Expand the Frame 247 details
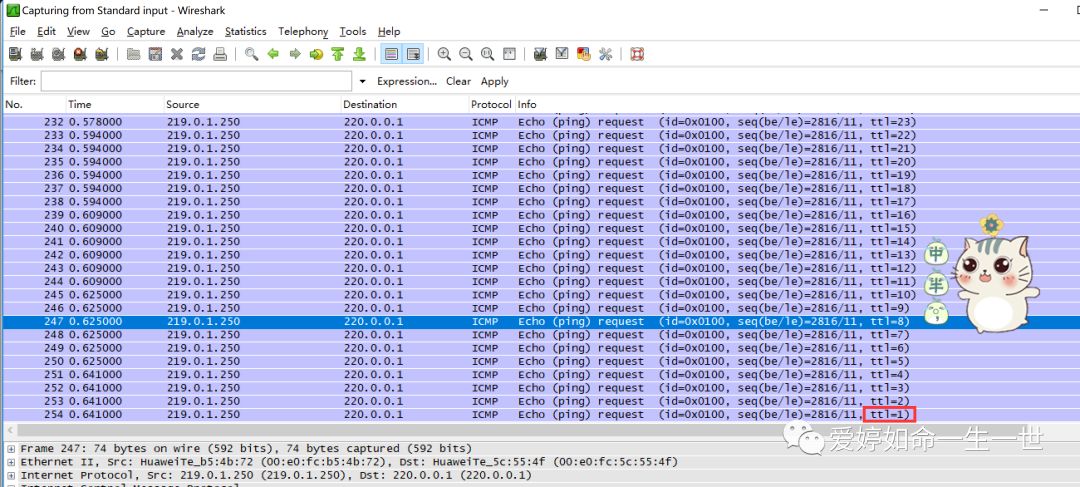The width and height of the screenshot is (1080, 487). pos(11,448)
